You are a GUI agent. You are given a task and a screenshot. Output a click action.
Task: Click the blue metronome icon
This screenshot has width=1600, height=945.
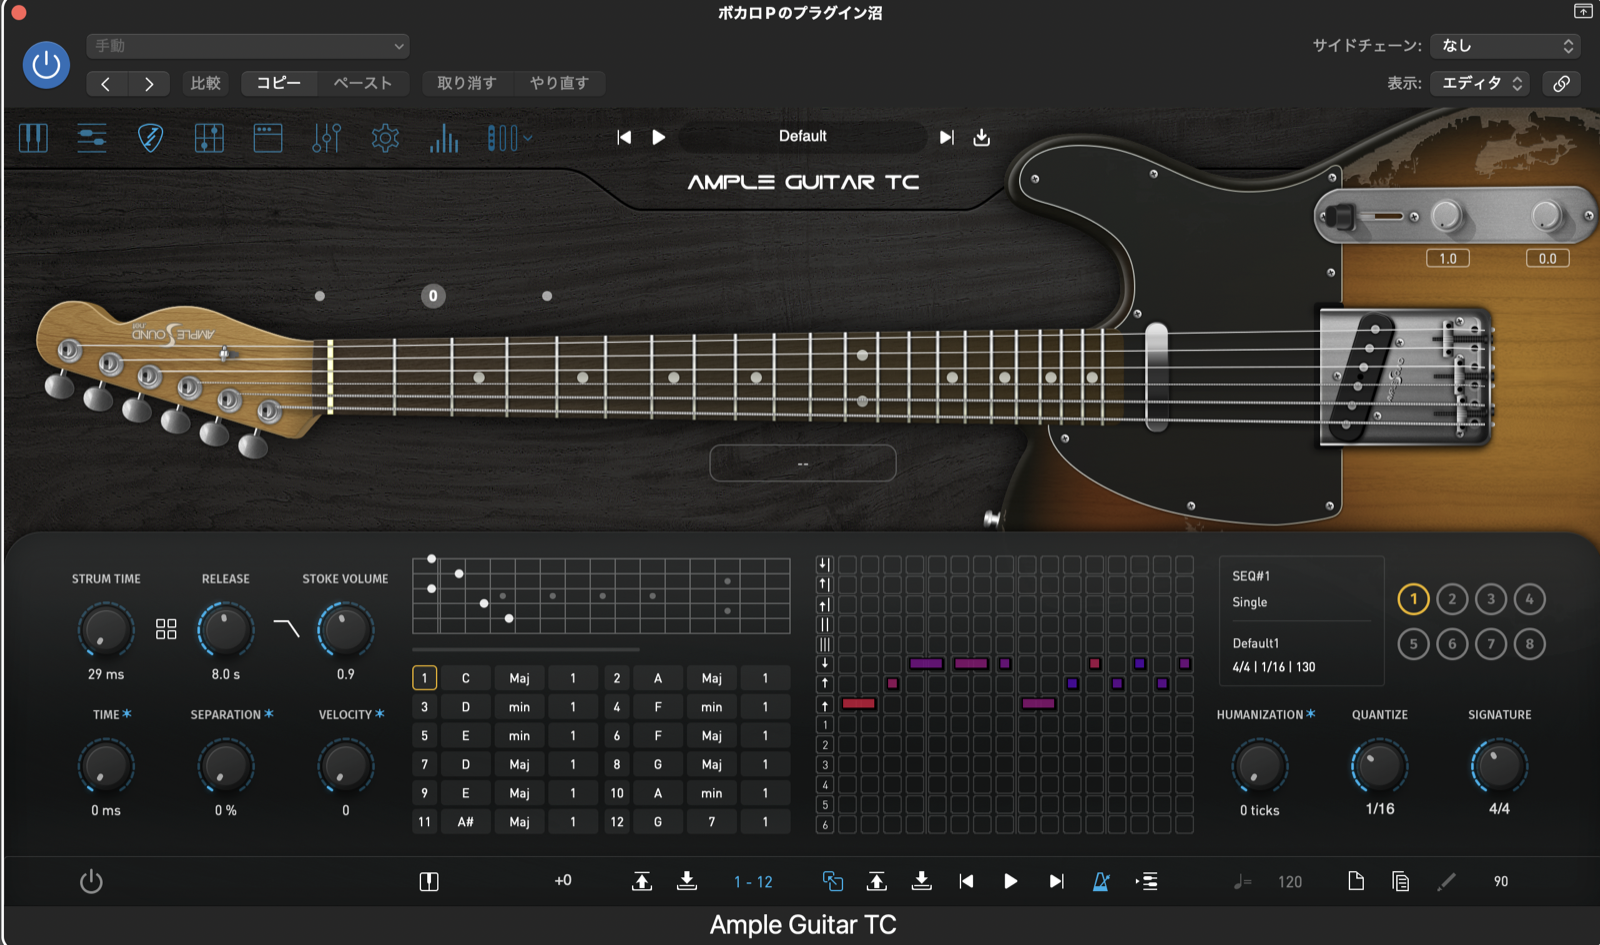[1101, 881]
